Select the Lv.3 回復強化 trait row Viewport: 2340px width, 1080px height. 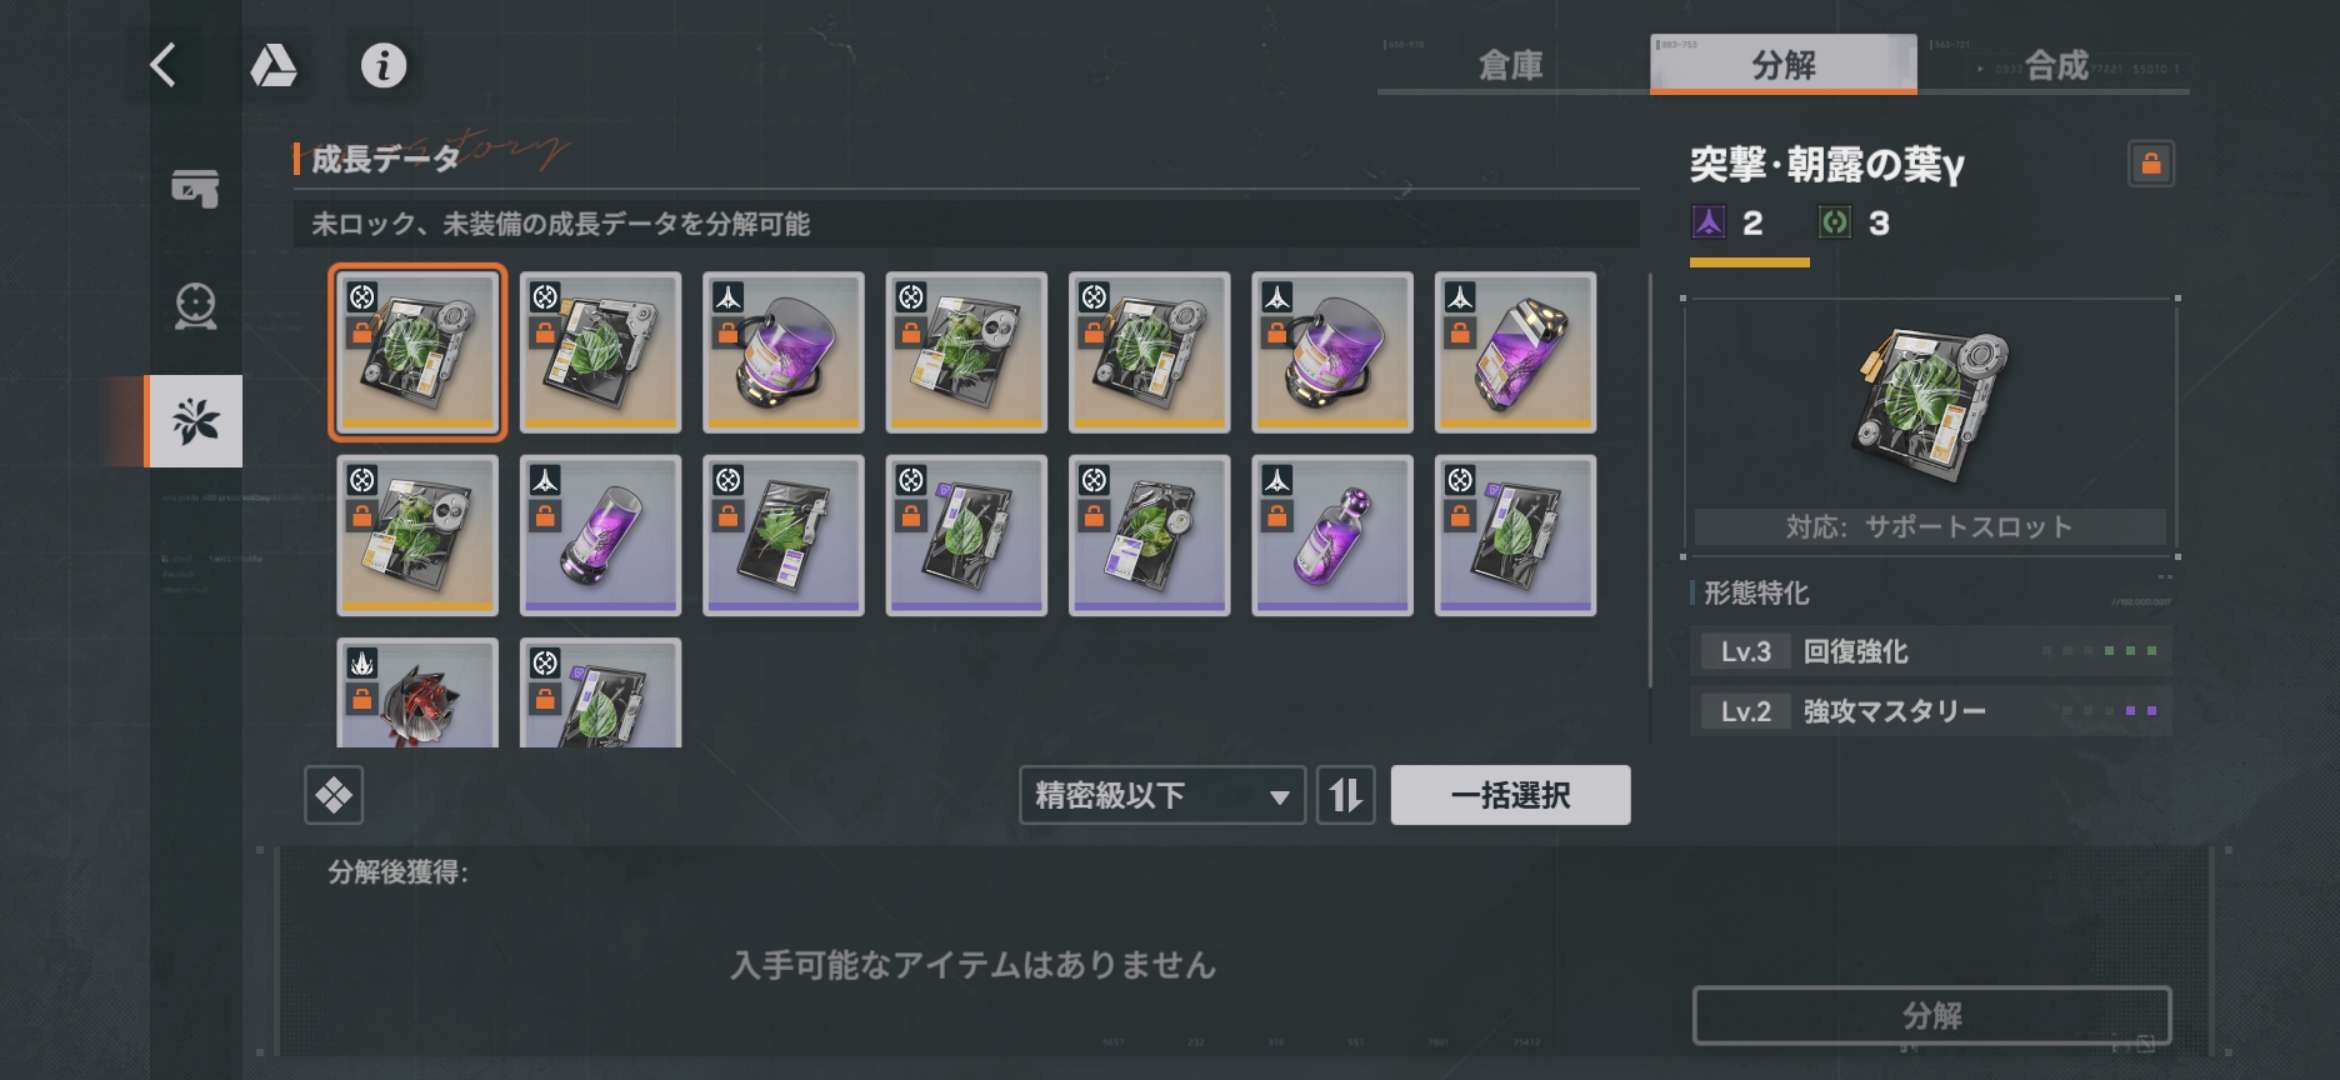click(x=1931, y=651)
